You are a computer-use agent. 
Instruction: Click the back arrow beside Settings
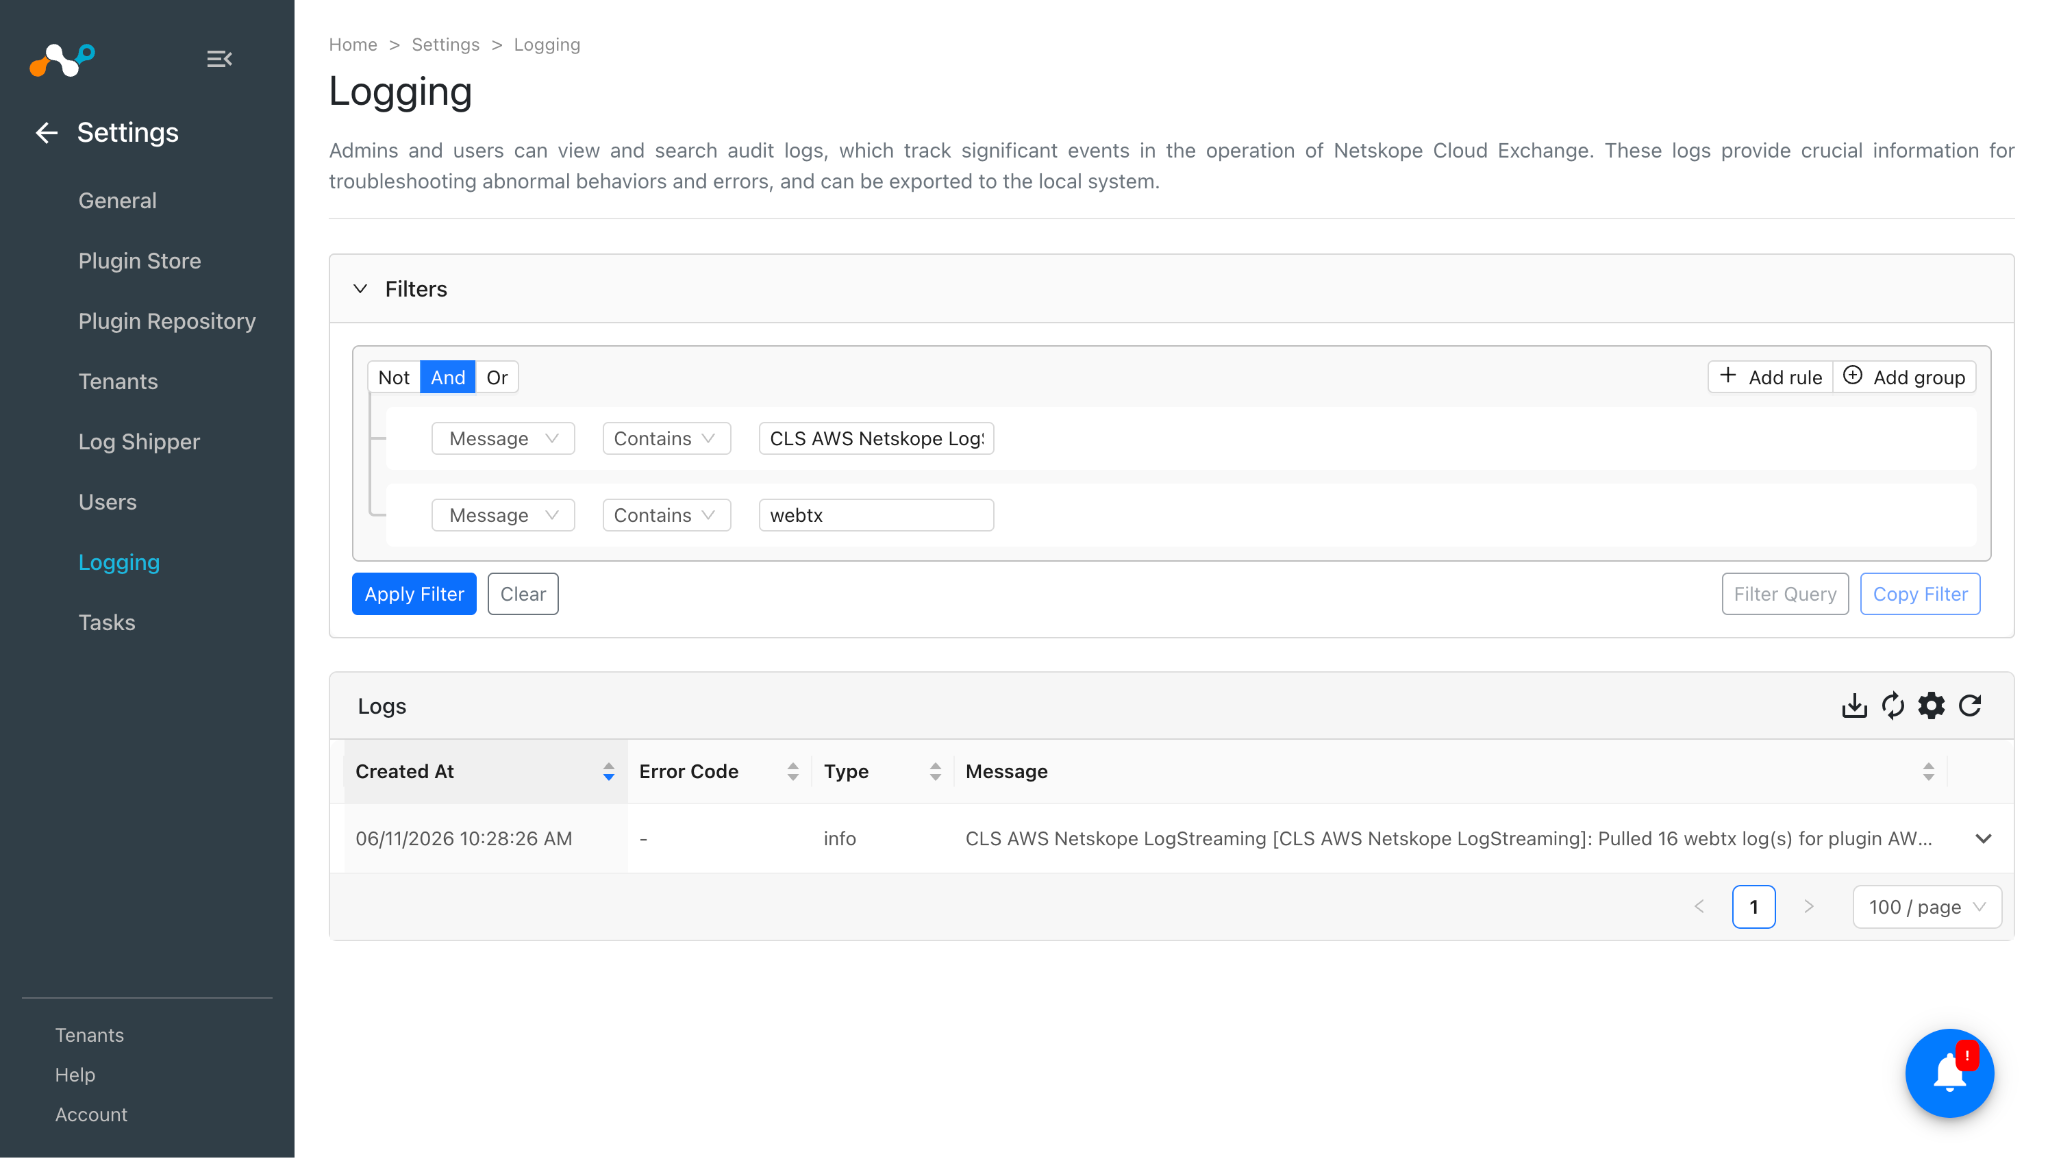pos(46,133)
